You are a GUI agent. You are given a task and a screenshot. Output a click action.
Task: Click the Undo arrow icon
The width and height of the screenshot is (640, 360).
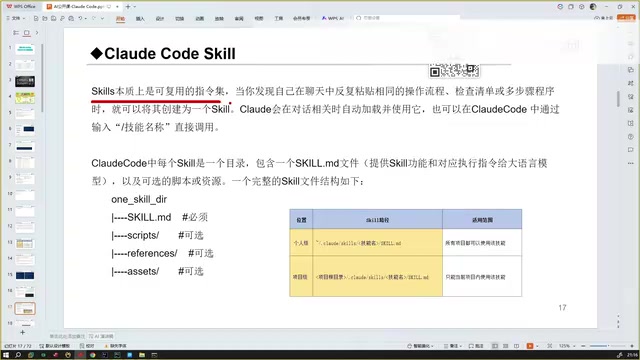coord(80,18)
